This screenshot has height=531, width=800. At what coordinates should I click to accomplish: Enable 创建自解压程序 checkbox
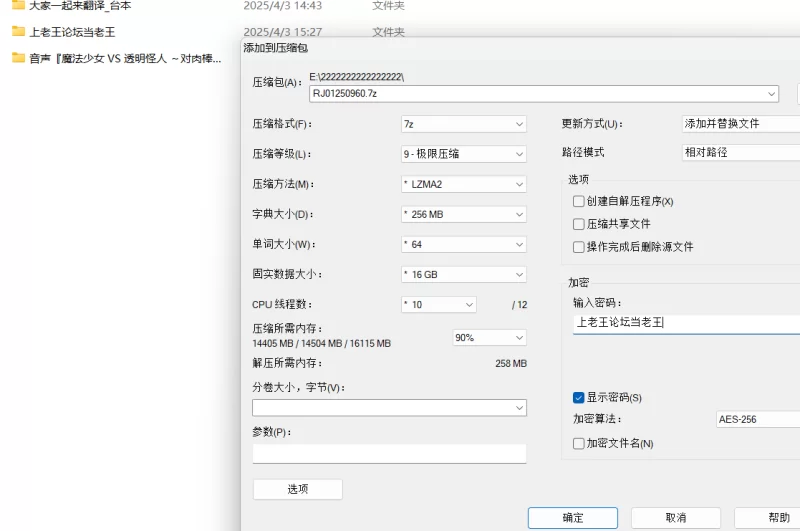[x=579, y=201]
